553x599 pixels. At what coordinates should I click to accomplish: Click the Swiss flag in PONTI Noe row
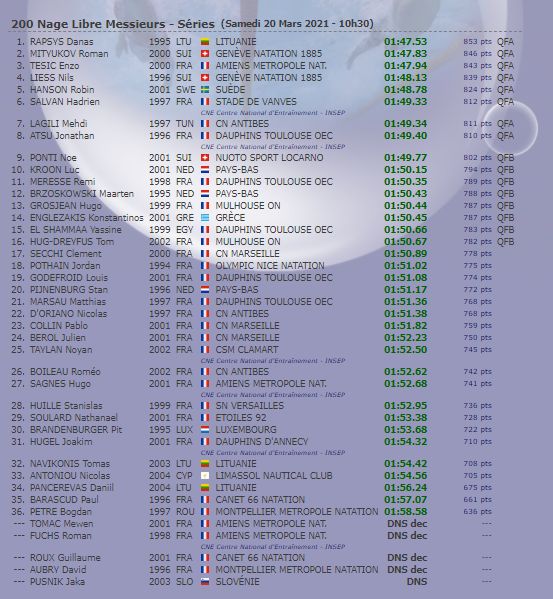coord(205,158)
